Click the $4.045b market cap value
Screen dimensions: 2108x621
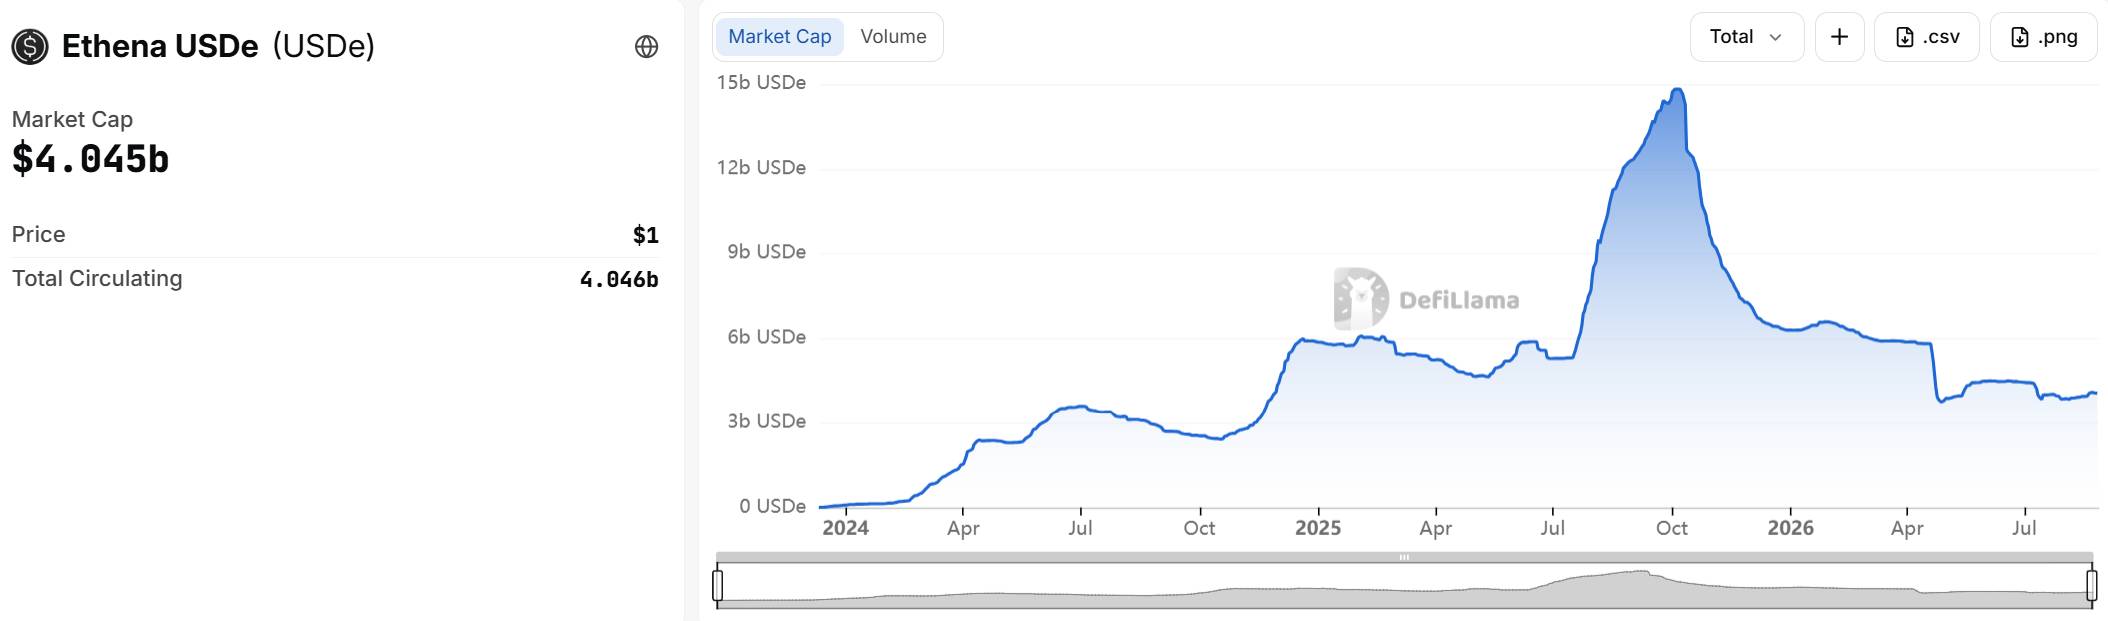click(91, 159)
